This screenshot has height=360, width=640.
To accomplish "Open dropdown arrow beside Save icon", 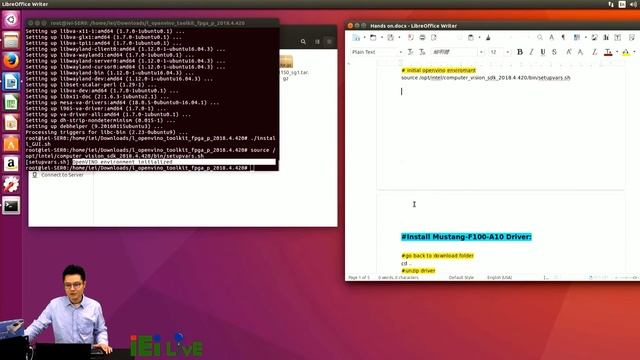I will tap(399, 38).
